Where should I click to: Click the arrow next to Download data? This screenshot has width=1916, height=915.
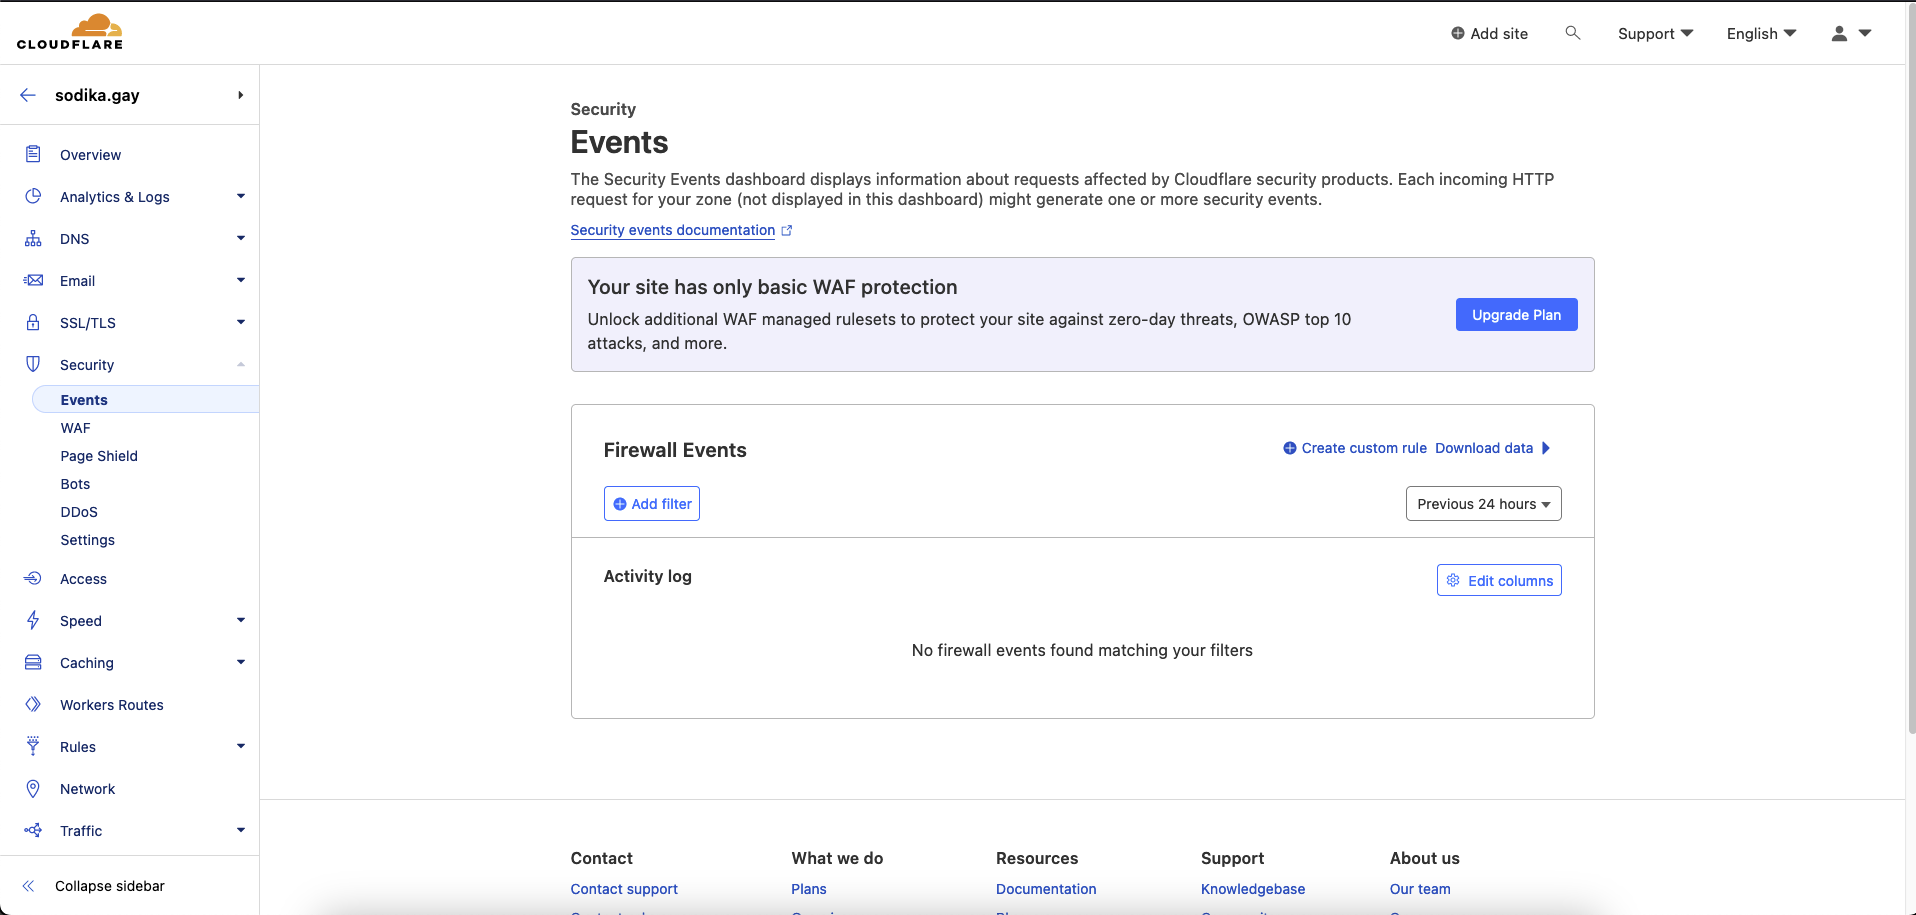point(1546,448)
